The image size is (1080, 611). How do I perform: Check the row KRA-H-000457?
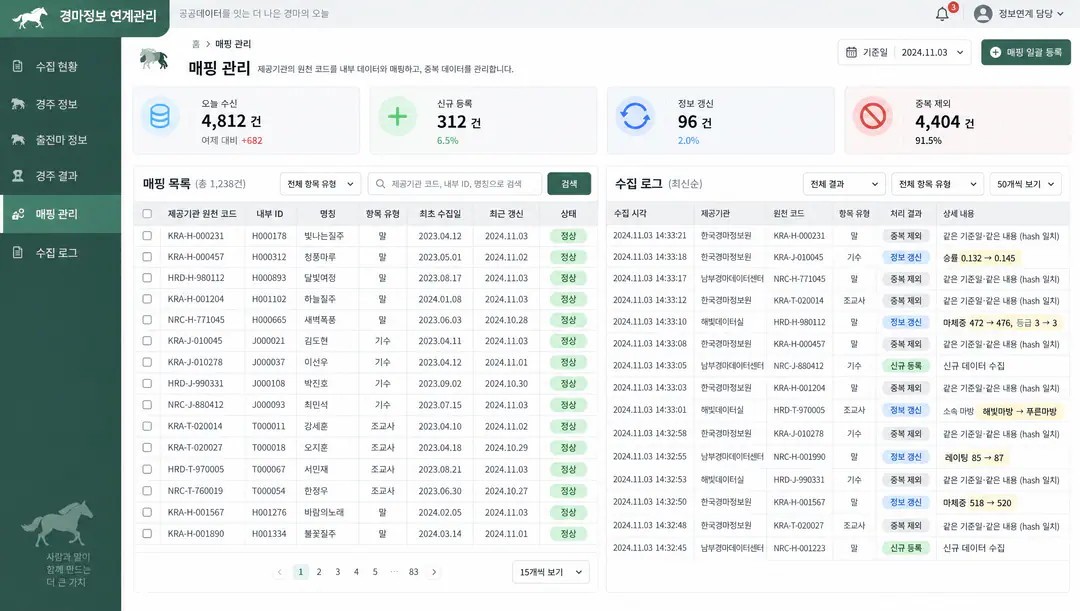click(147, 256)
